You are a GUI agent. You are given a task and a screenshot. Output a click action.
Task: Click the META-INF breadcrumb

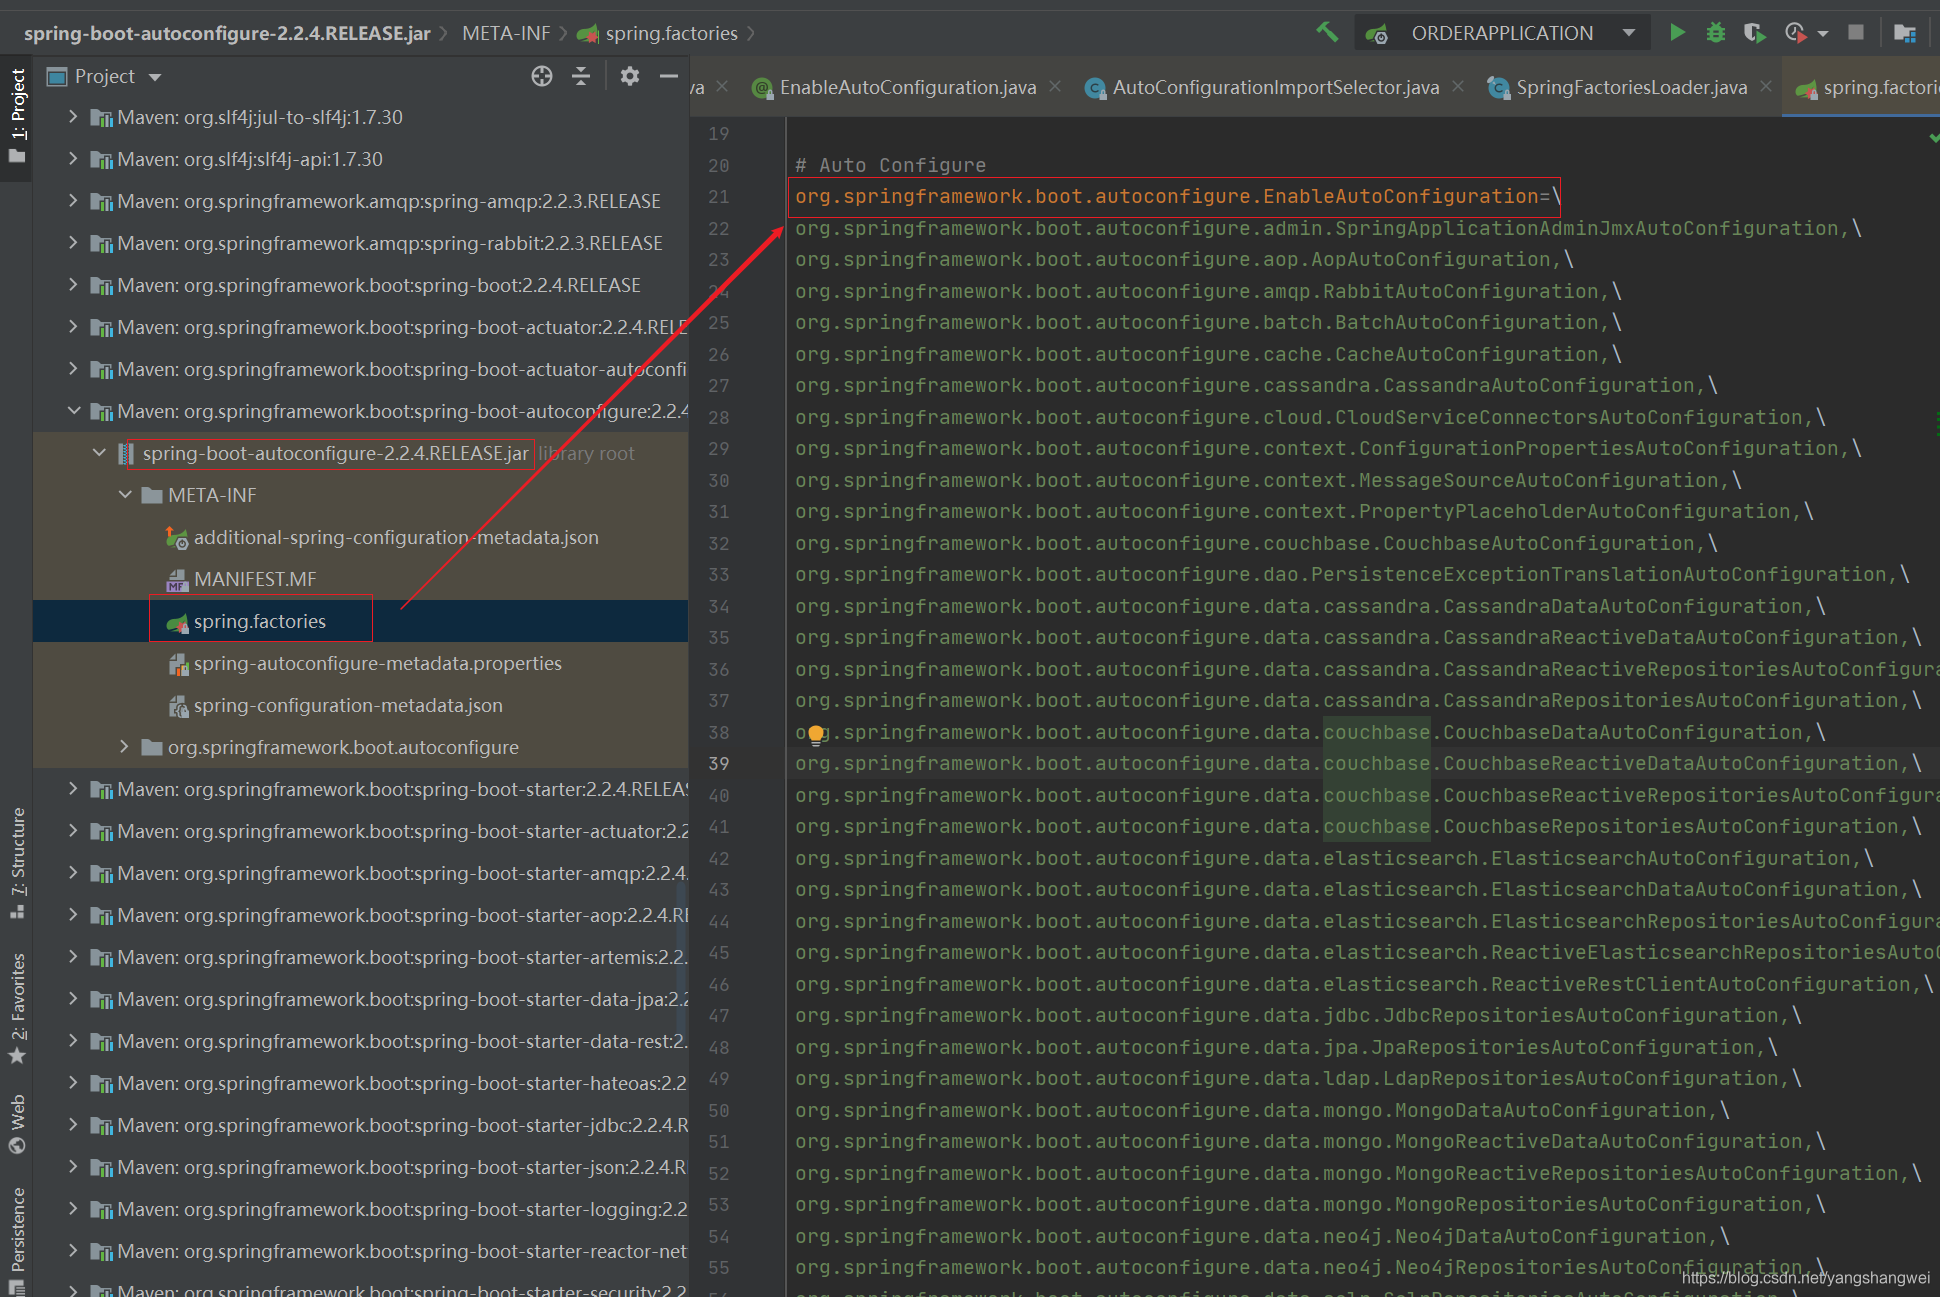506,33
